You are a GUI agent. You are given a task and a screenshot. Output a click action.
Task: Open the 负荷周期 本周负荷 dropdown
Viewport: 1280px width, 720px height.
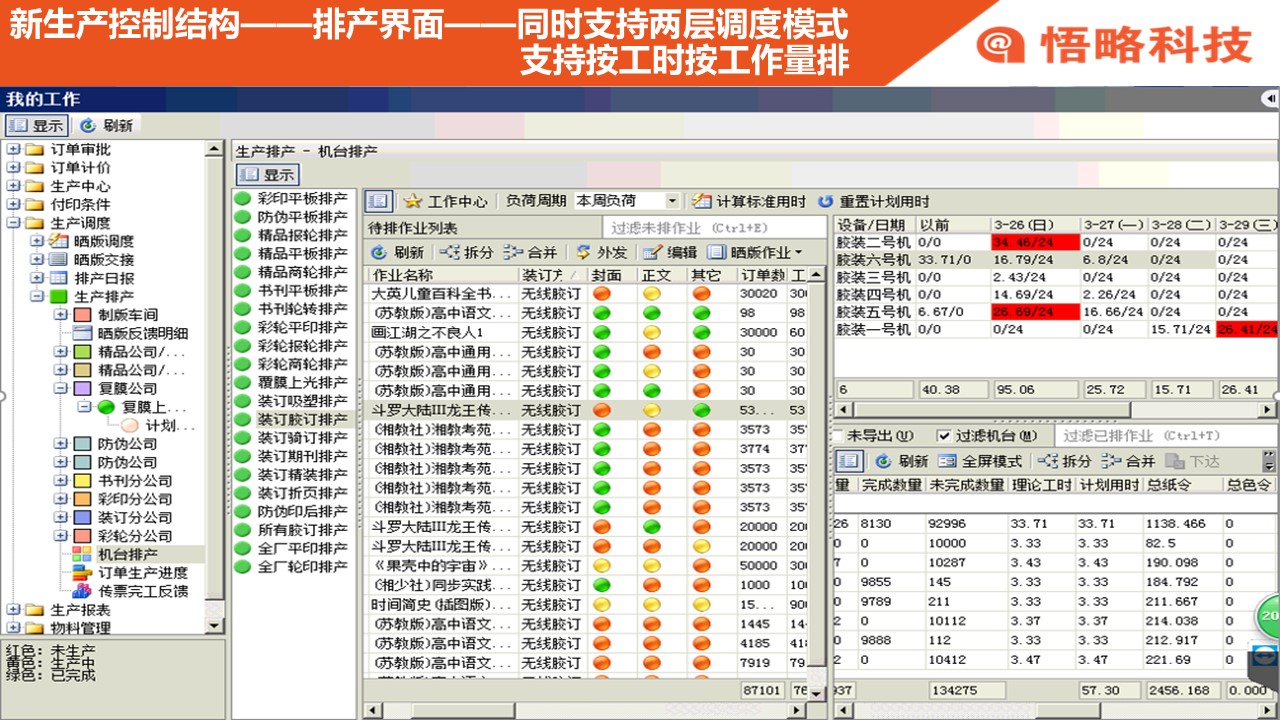[x=672, y=201]
